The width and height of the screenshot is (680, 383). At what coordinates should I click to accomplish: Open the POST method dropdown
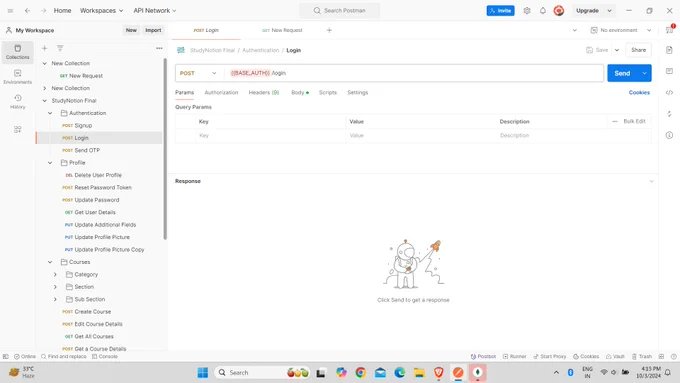coord(198,73)
